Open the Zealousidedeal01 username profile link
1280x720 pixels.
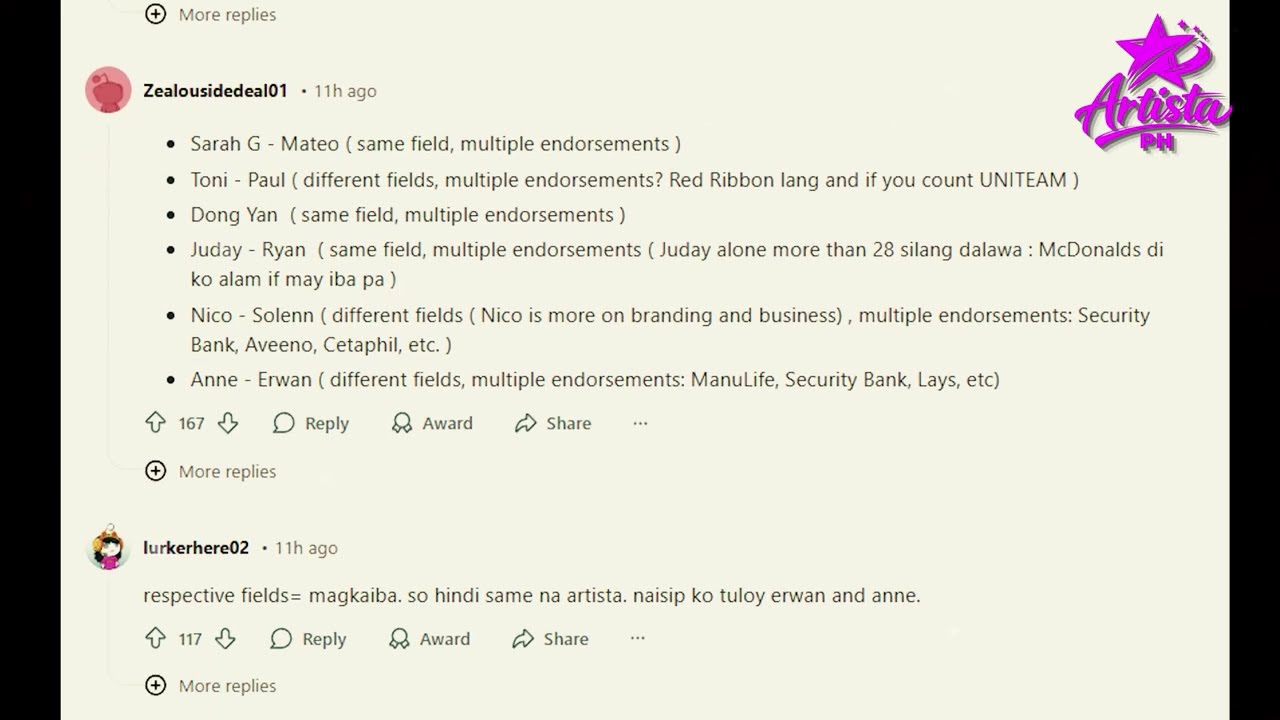coord(215,91)
